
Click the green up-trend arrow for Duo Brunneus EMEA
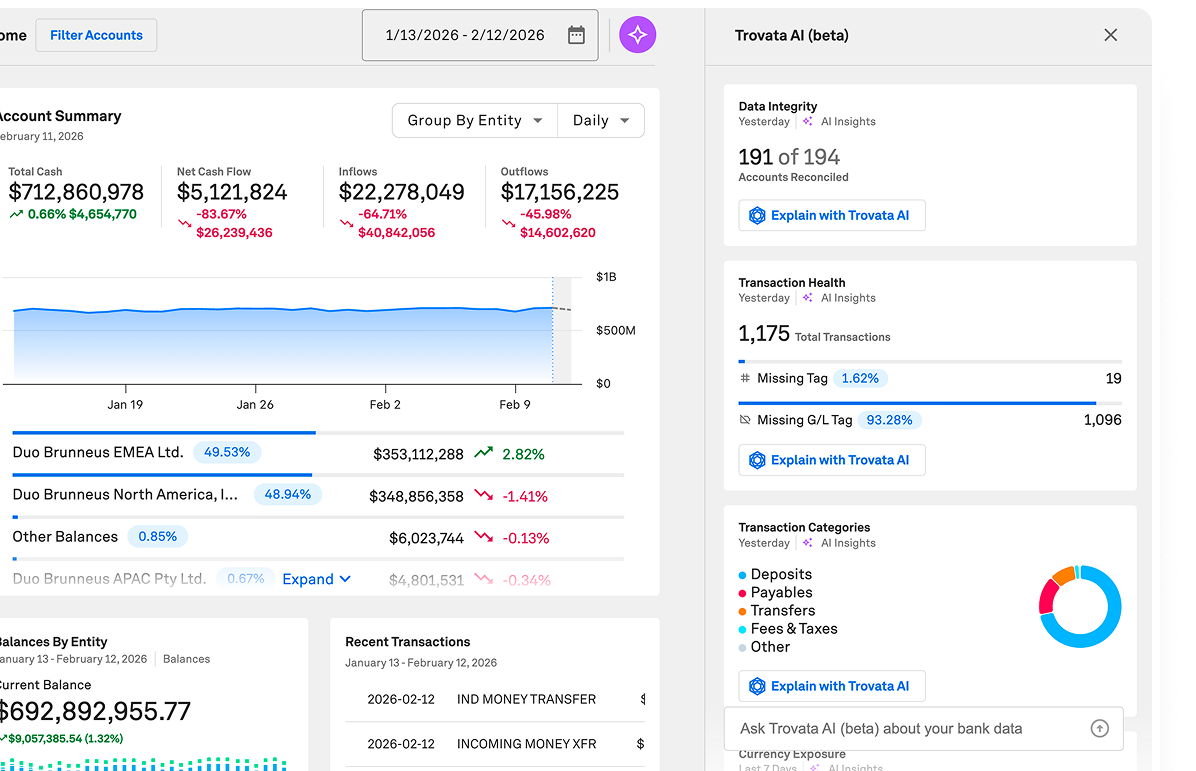(484, 454)
